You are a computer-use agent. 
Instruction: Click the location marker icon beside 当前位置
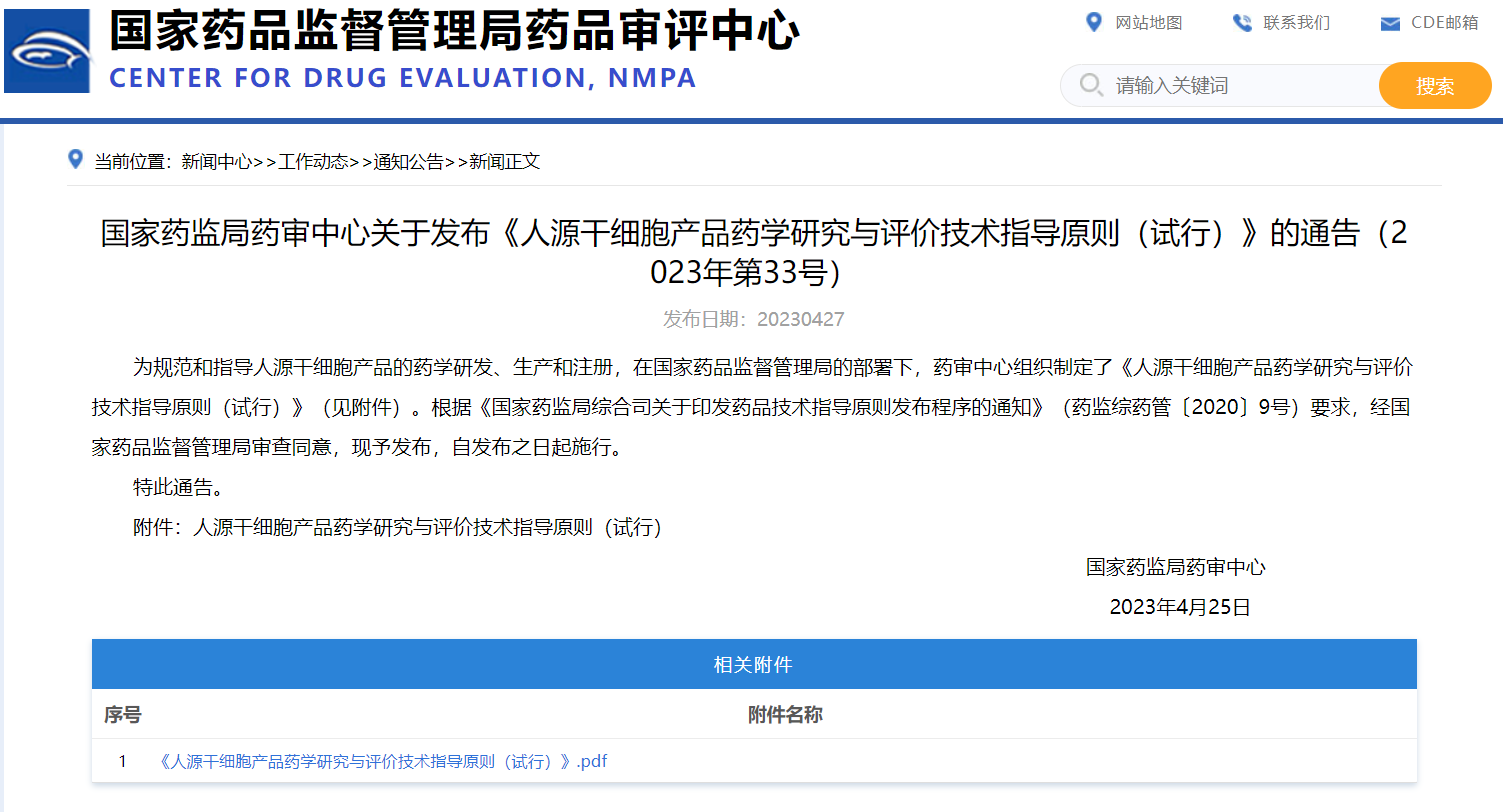74,158
